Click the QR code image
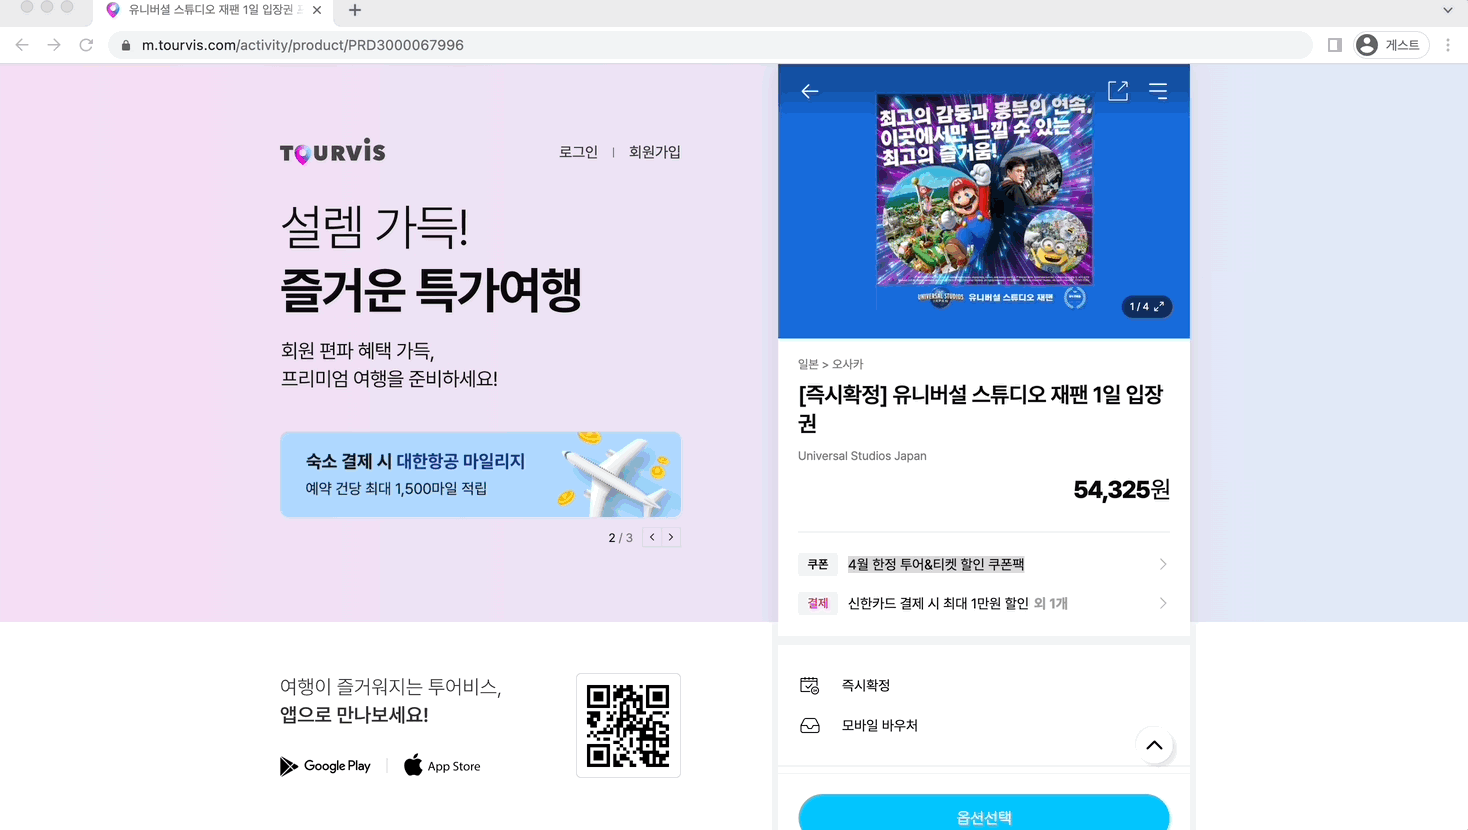Viewport: 1468px width, 830px height. point(628,725)
